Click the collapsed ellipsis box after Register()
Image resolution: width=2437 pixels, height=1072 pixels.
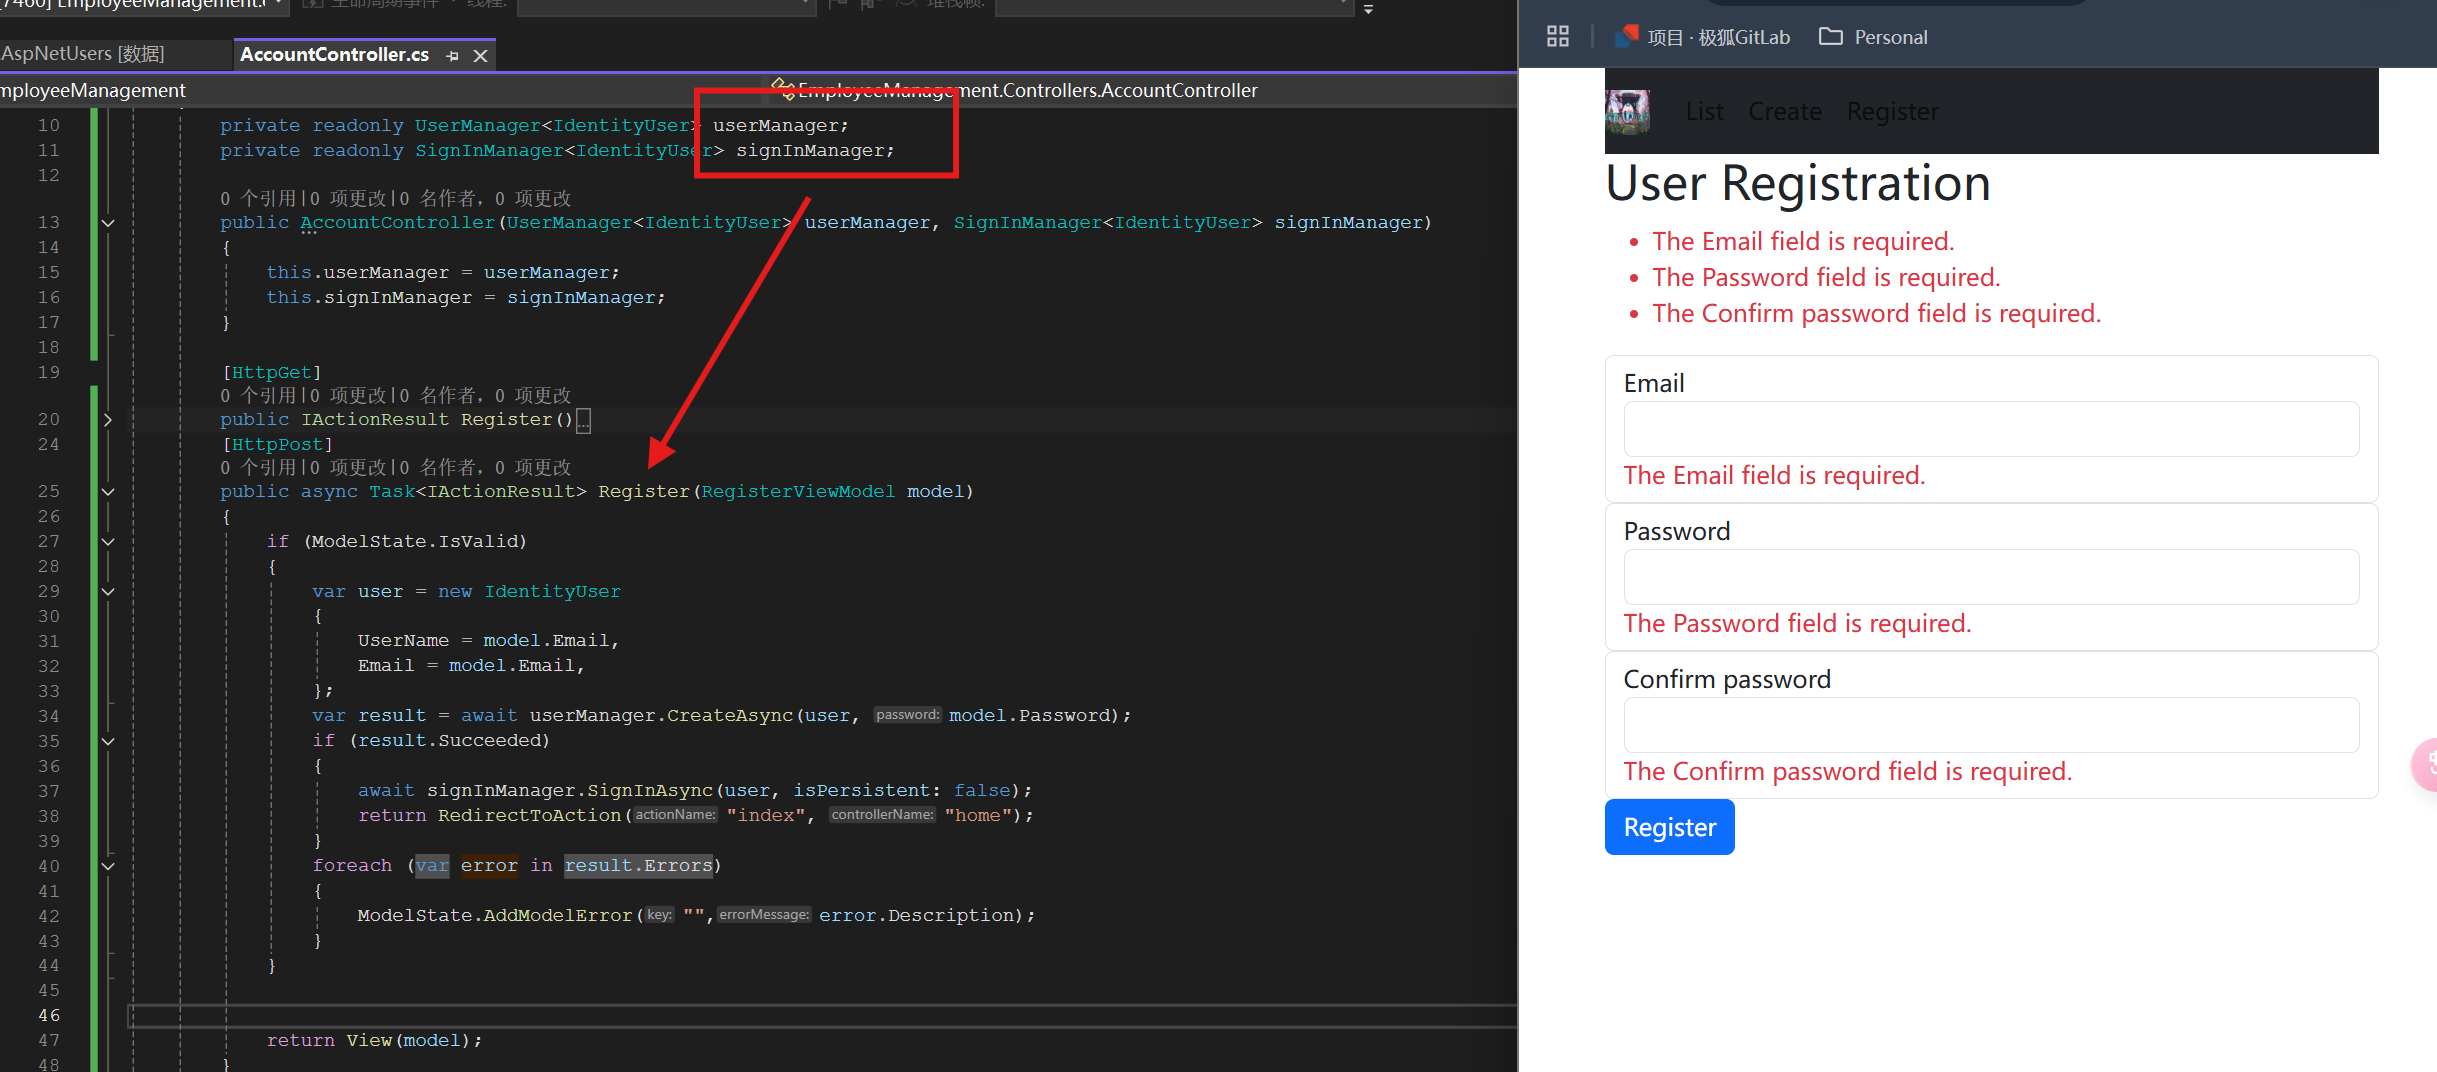tap(584, 421)
